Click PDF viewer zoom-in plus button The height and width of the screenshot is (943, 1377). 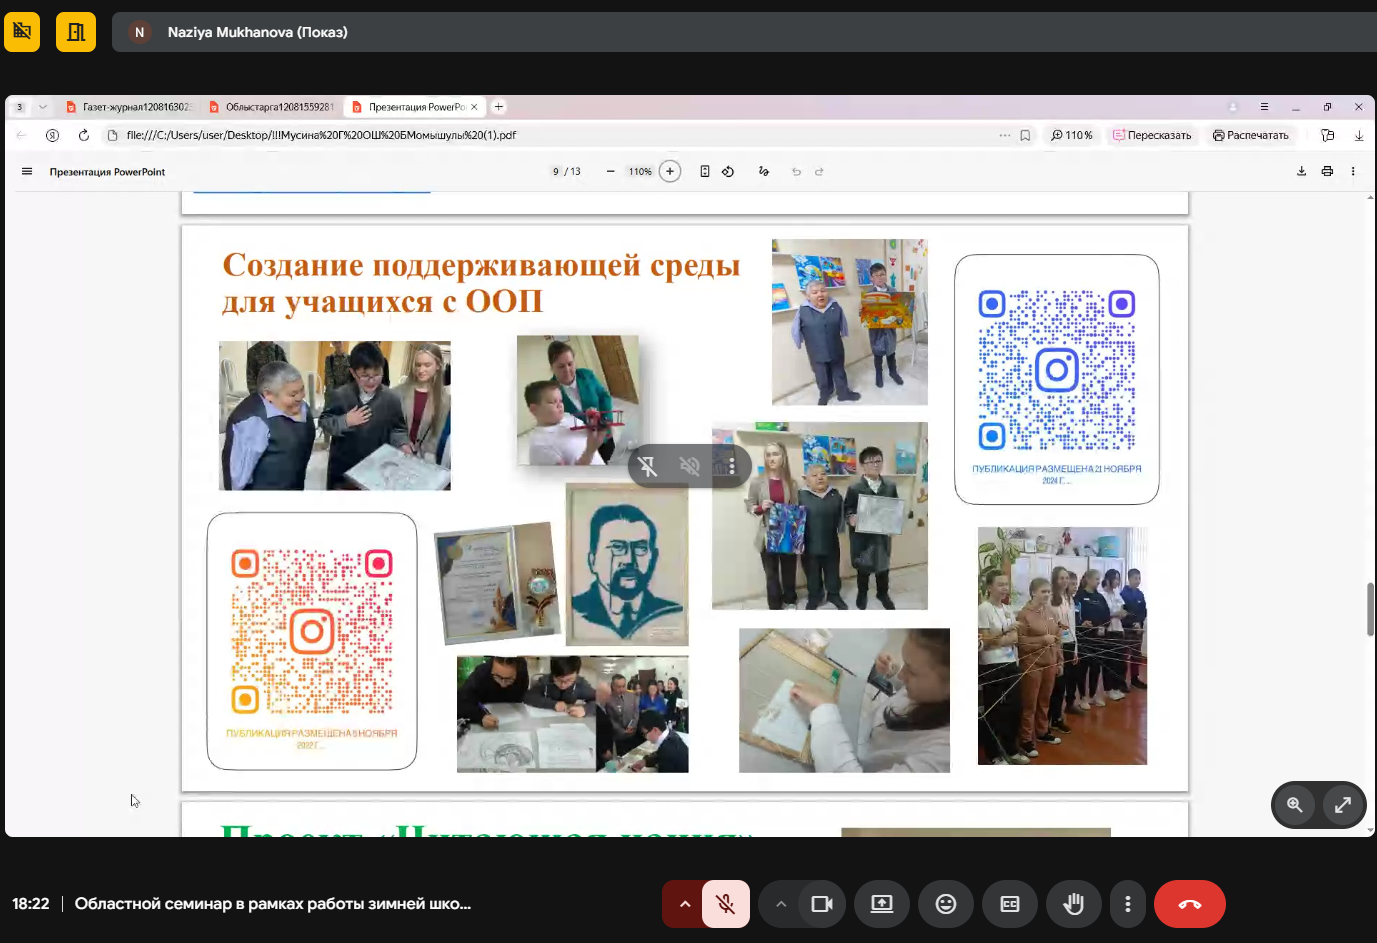pos(670,172)
